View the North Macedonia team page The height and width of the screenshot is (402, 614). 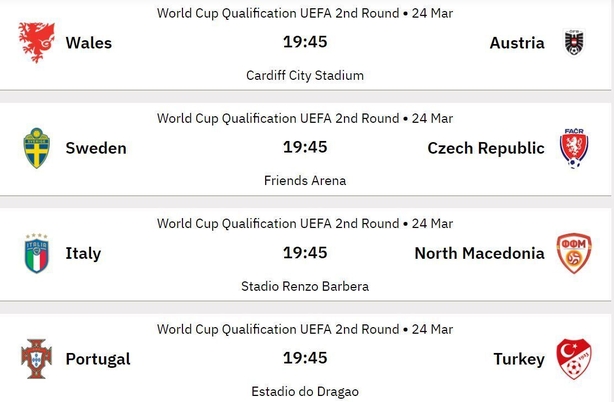coord(480,253)
